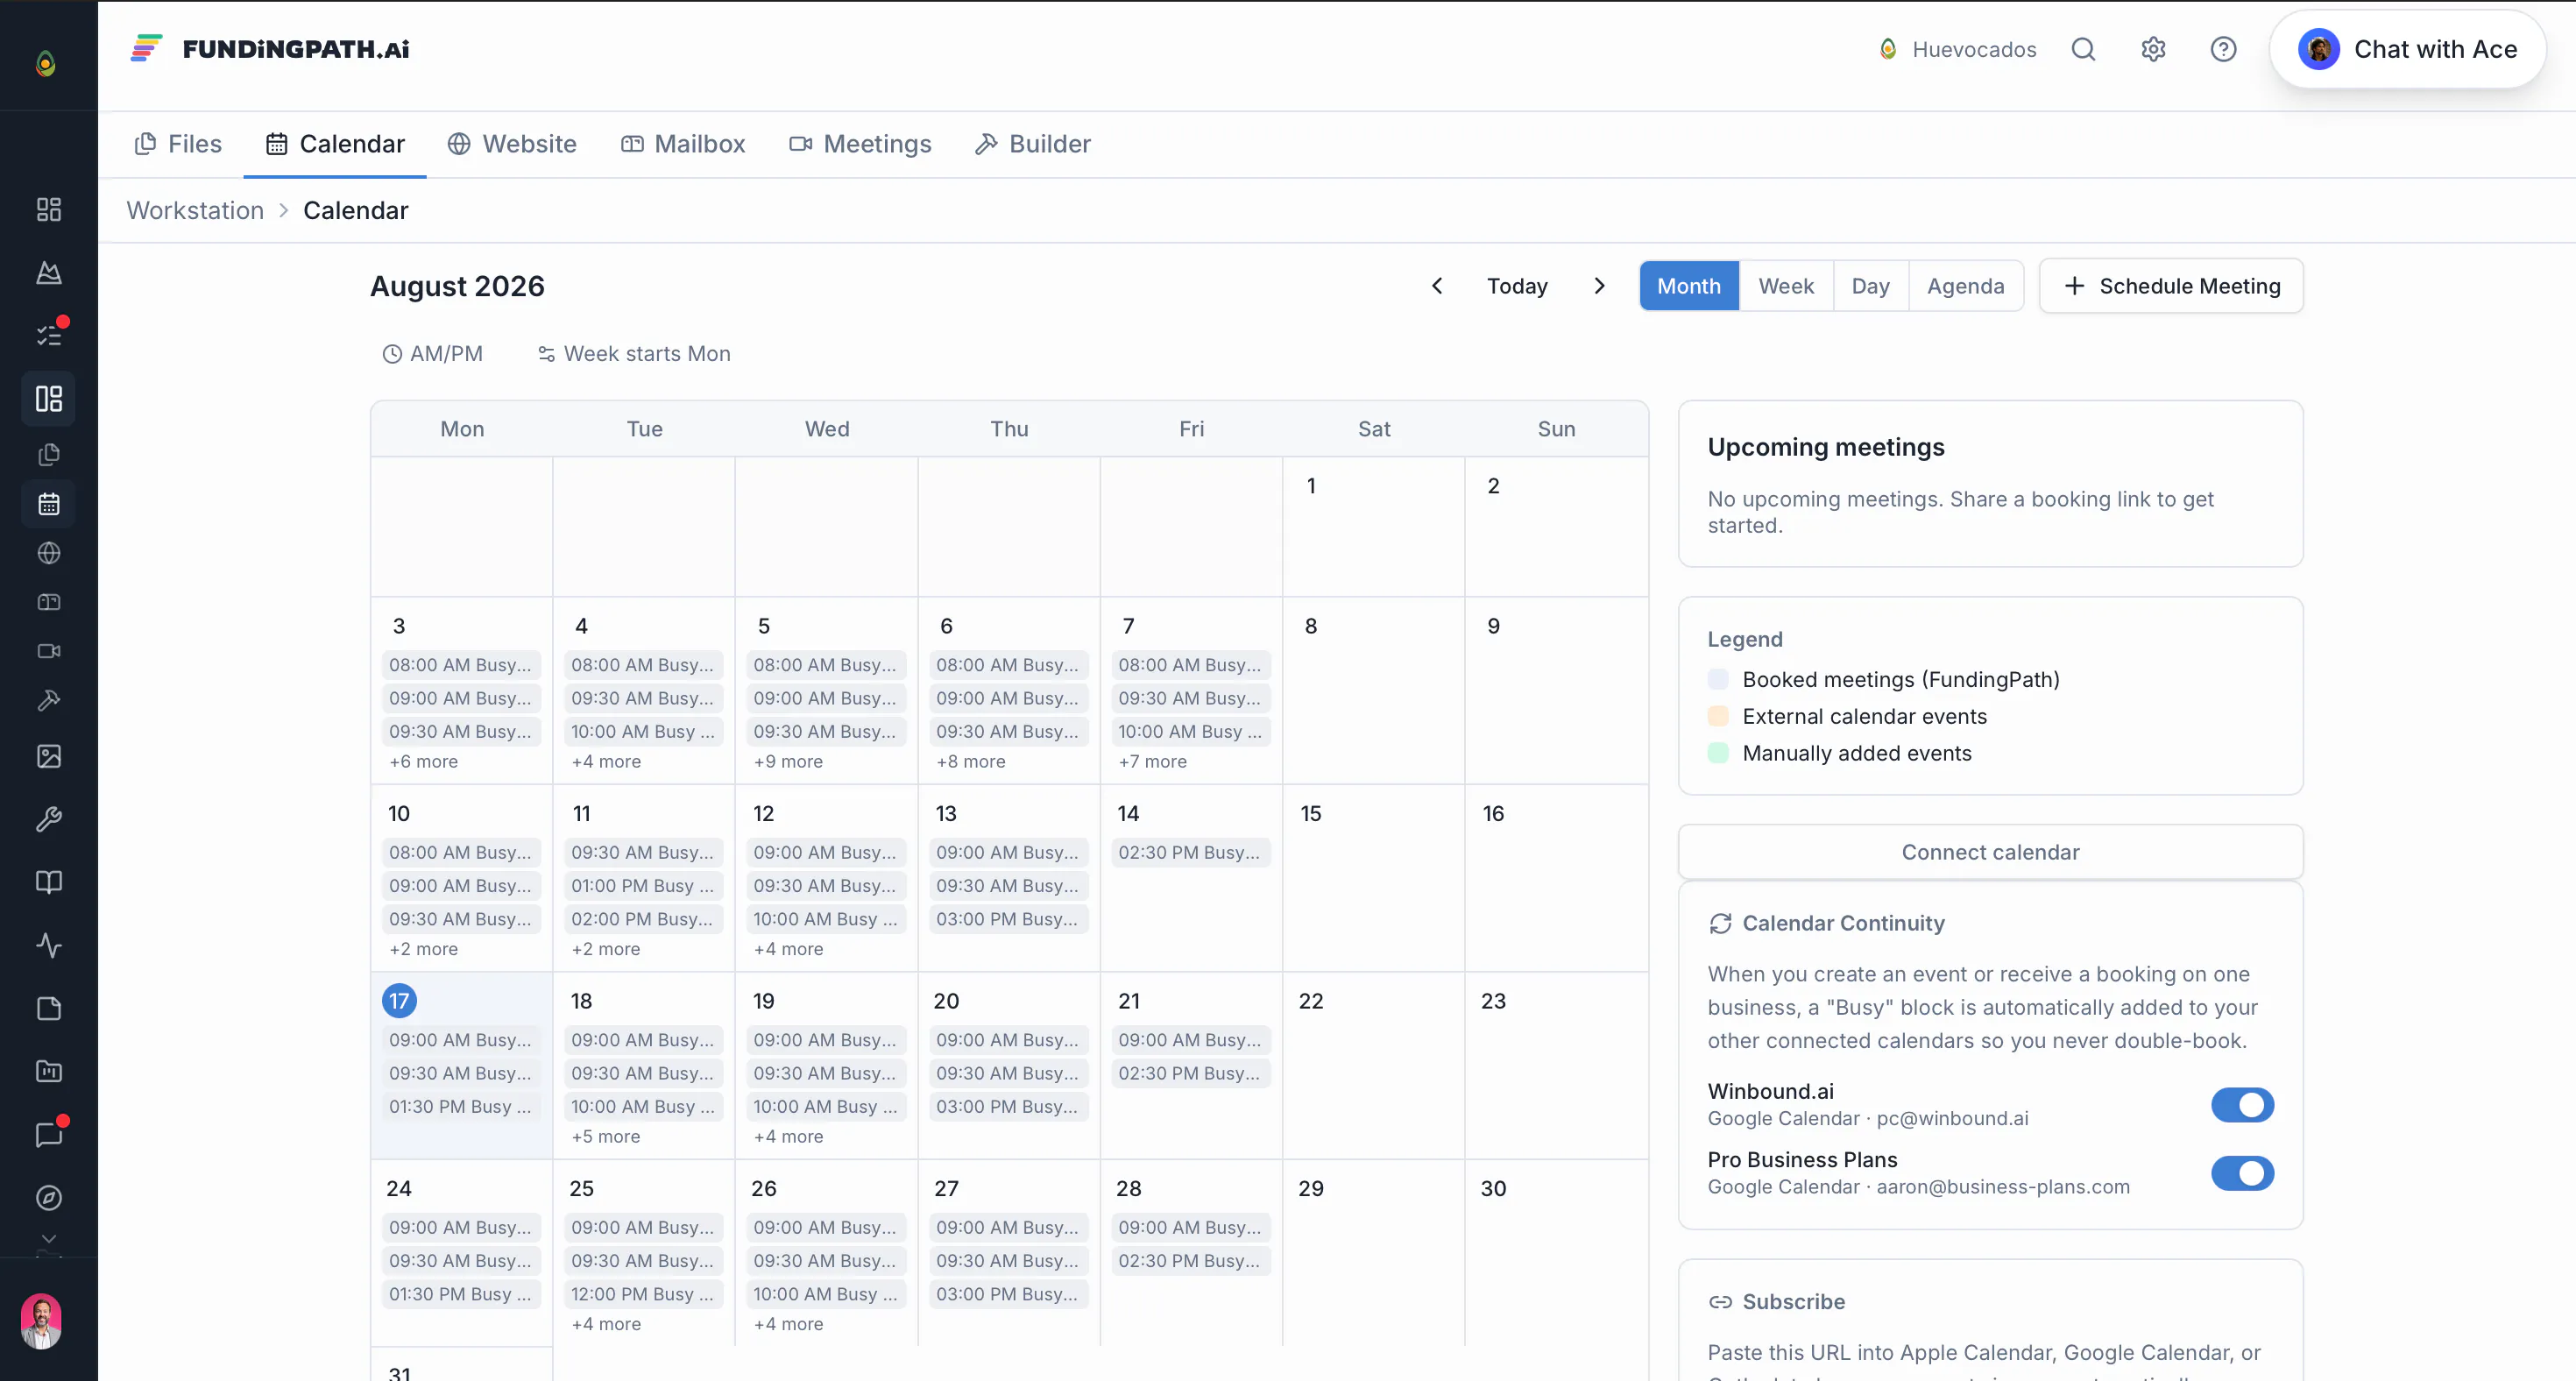Toggle the Week starts Mon setting
2576x1381 pixels.
click(634, 354)
